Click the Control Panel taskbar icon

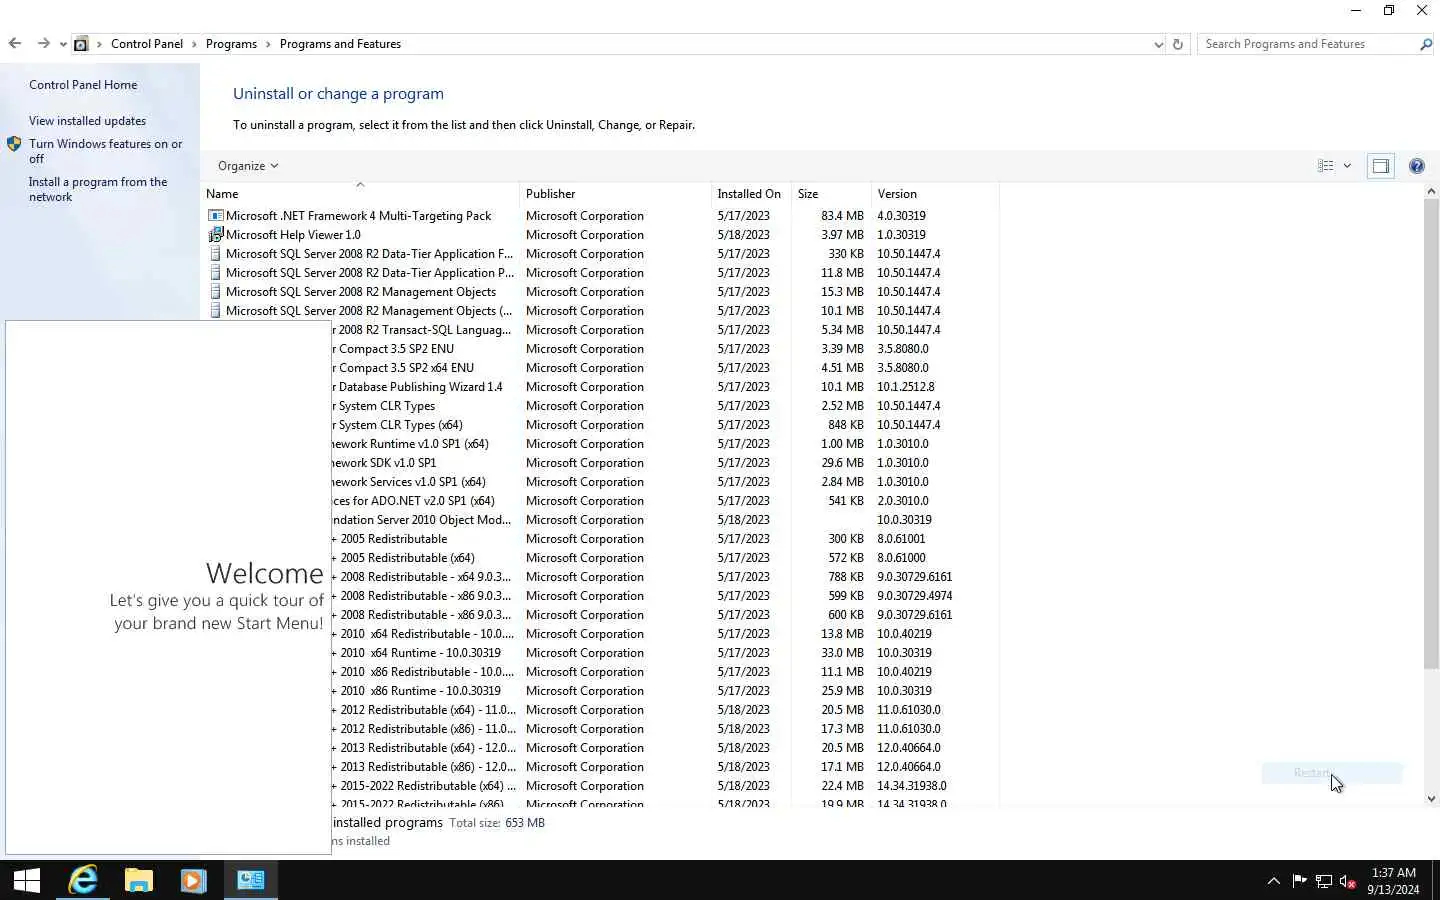[250, 880]
